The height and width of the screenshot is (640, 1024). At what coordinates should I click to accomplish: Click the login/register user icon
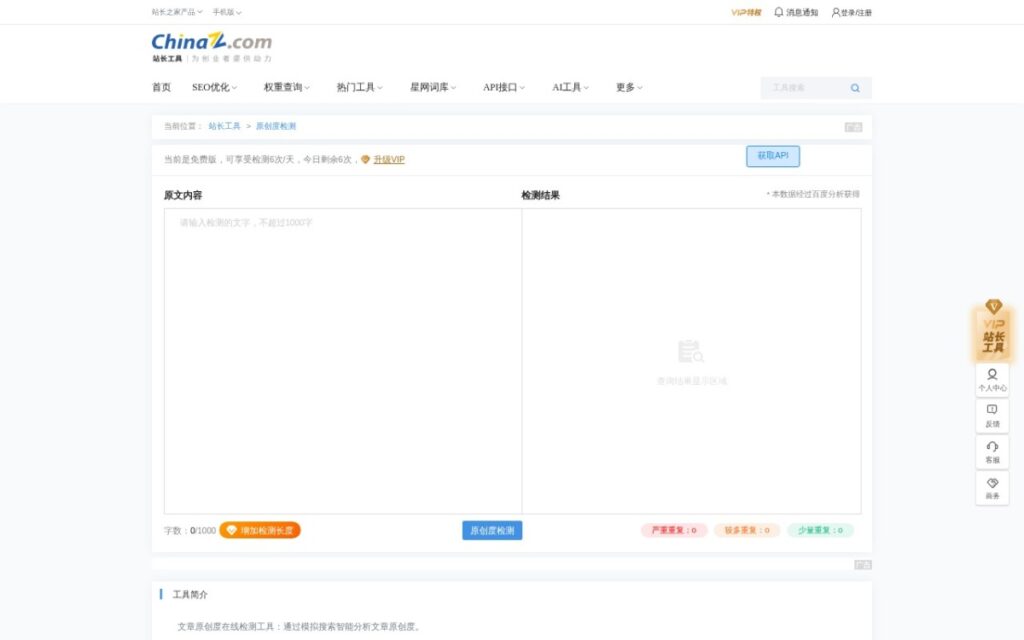pos(835,12)
